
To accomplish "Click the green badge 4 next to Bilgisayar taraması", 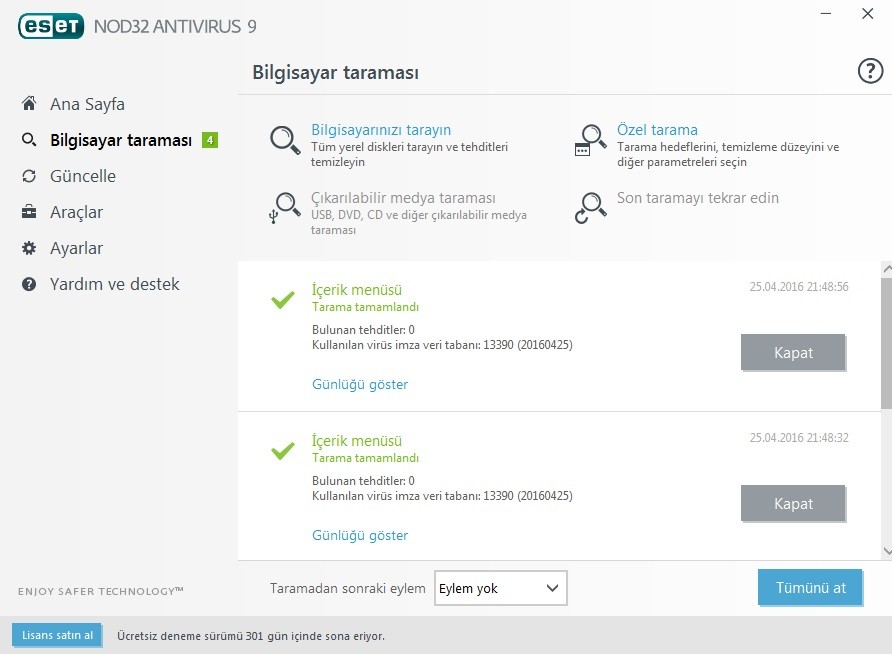I will click(210, 140).
